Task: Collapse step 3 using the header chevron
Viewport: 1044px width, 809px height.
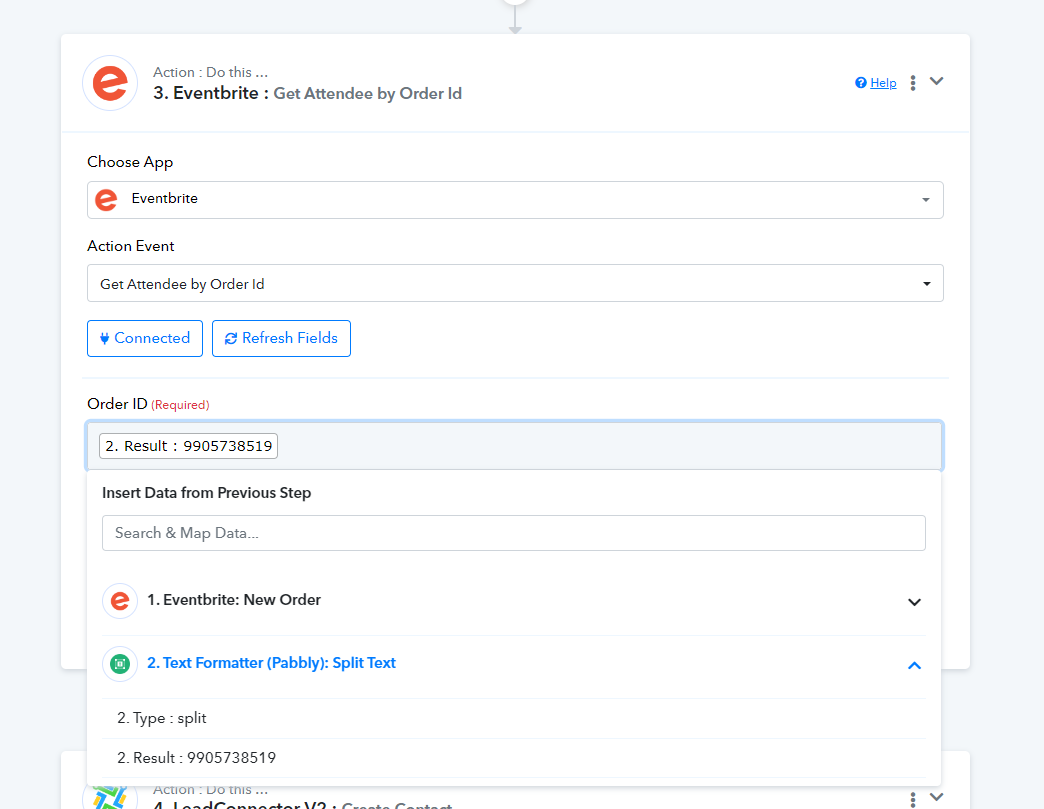Action: coord(936,81)
